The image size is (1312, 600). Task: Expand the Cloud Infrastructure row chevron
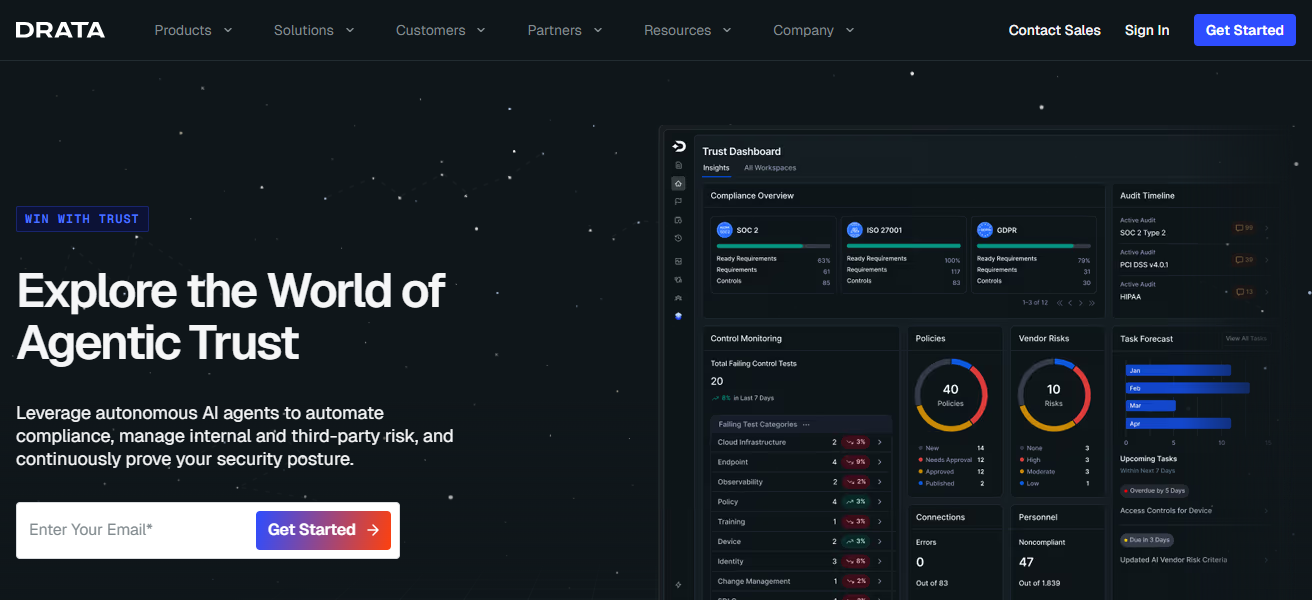(880, 442)
